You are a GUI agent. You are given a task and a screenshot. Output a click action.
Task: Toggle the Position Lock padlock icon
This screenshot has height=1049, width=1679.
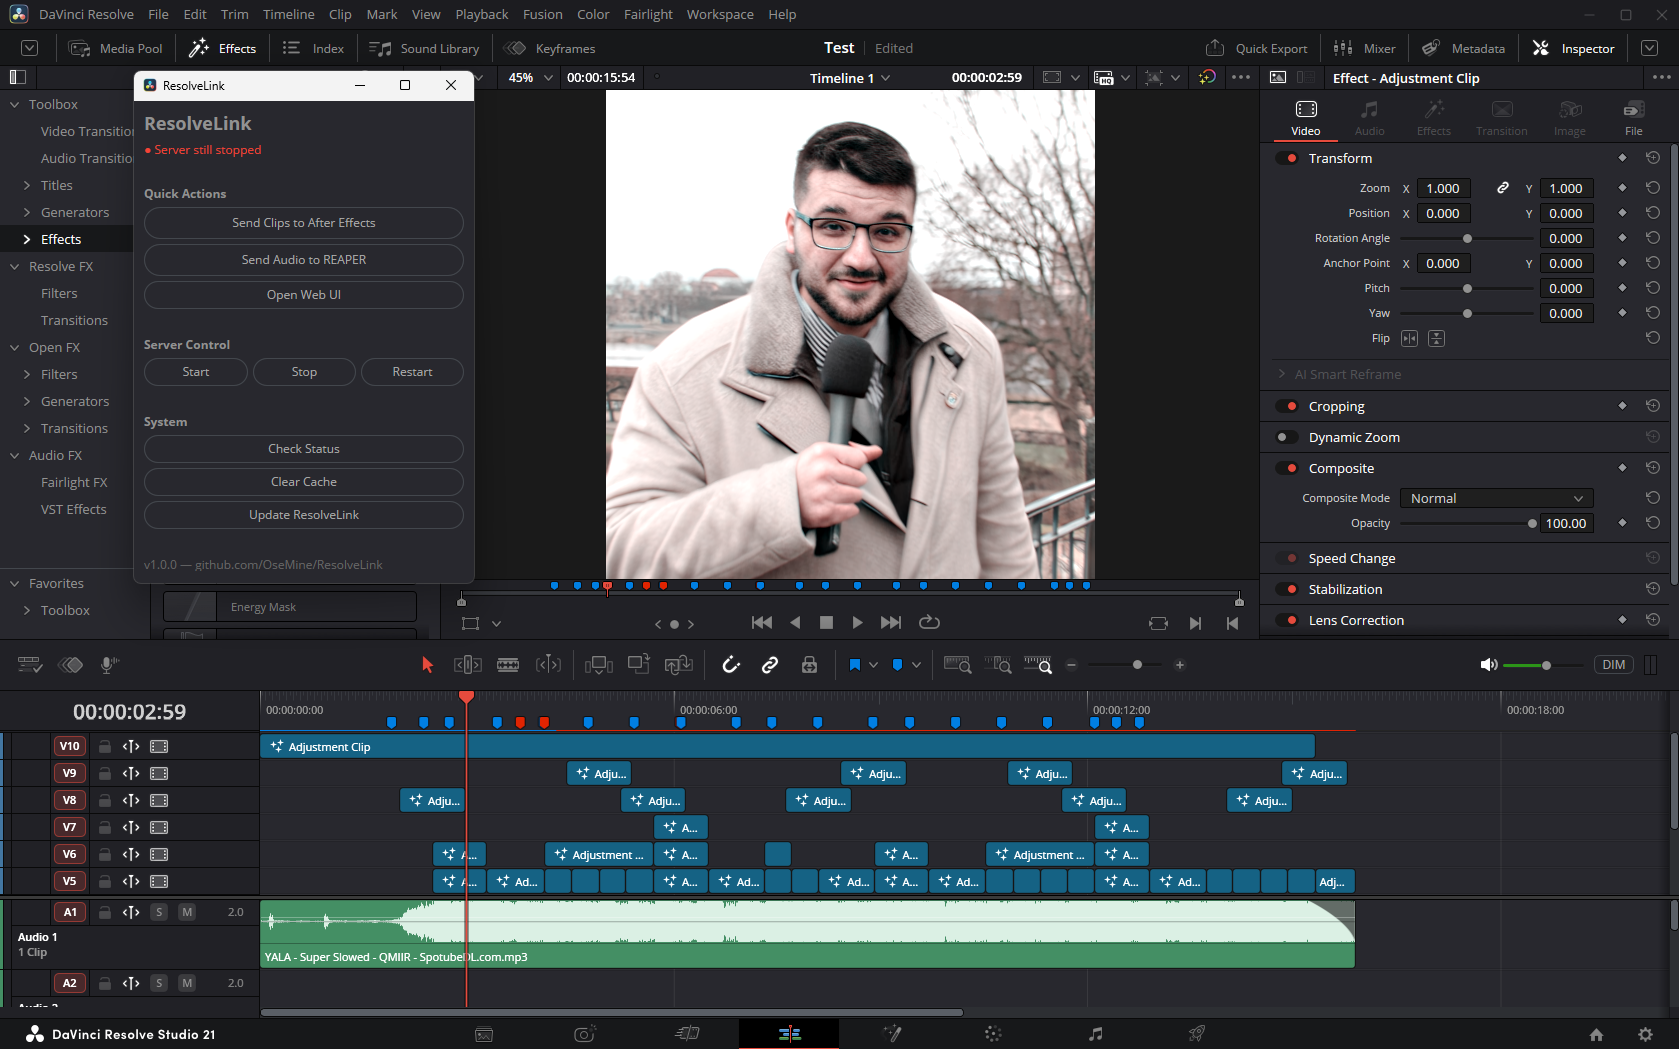coord(809,665)
